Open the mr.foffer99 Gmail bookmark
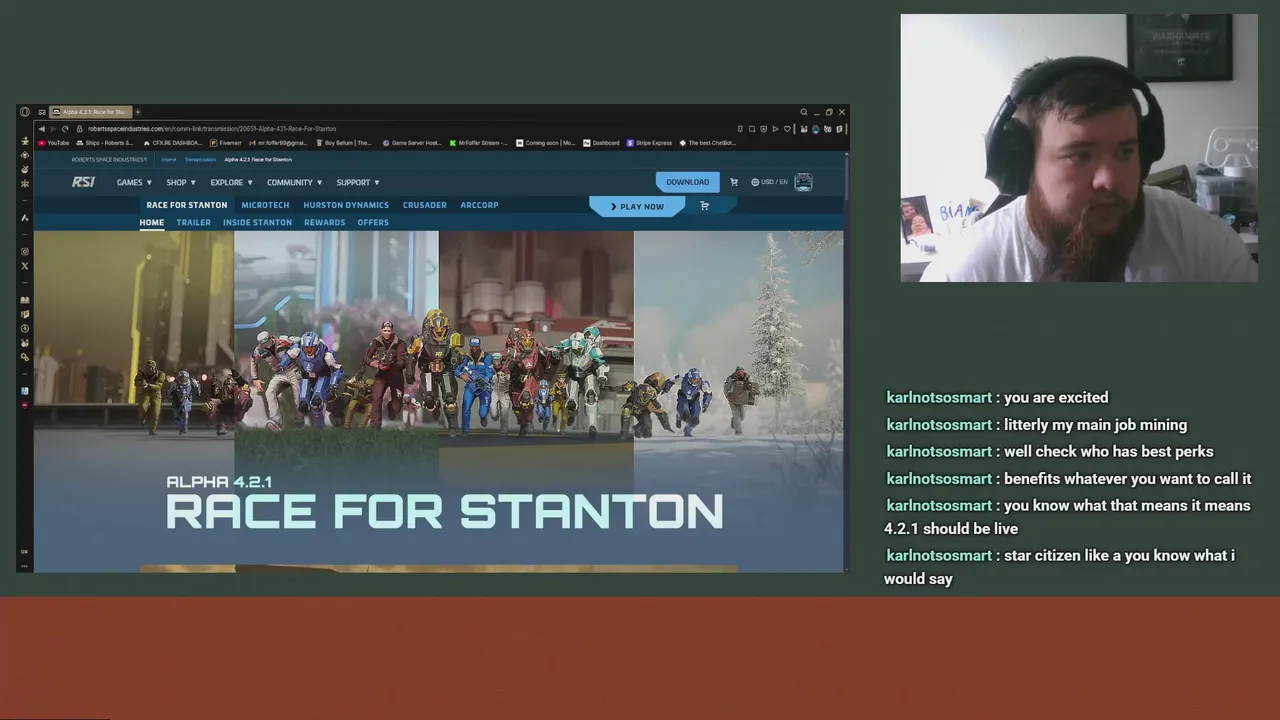 click(279, 143)
